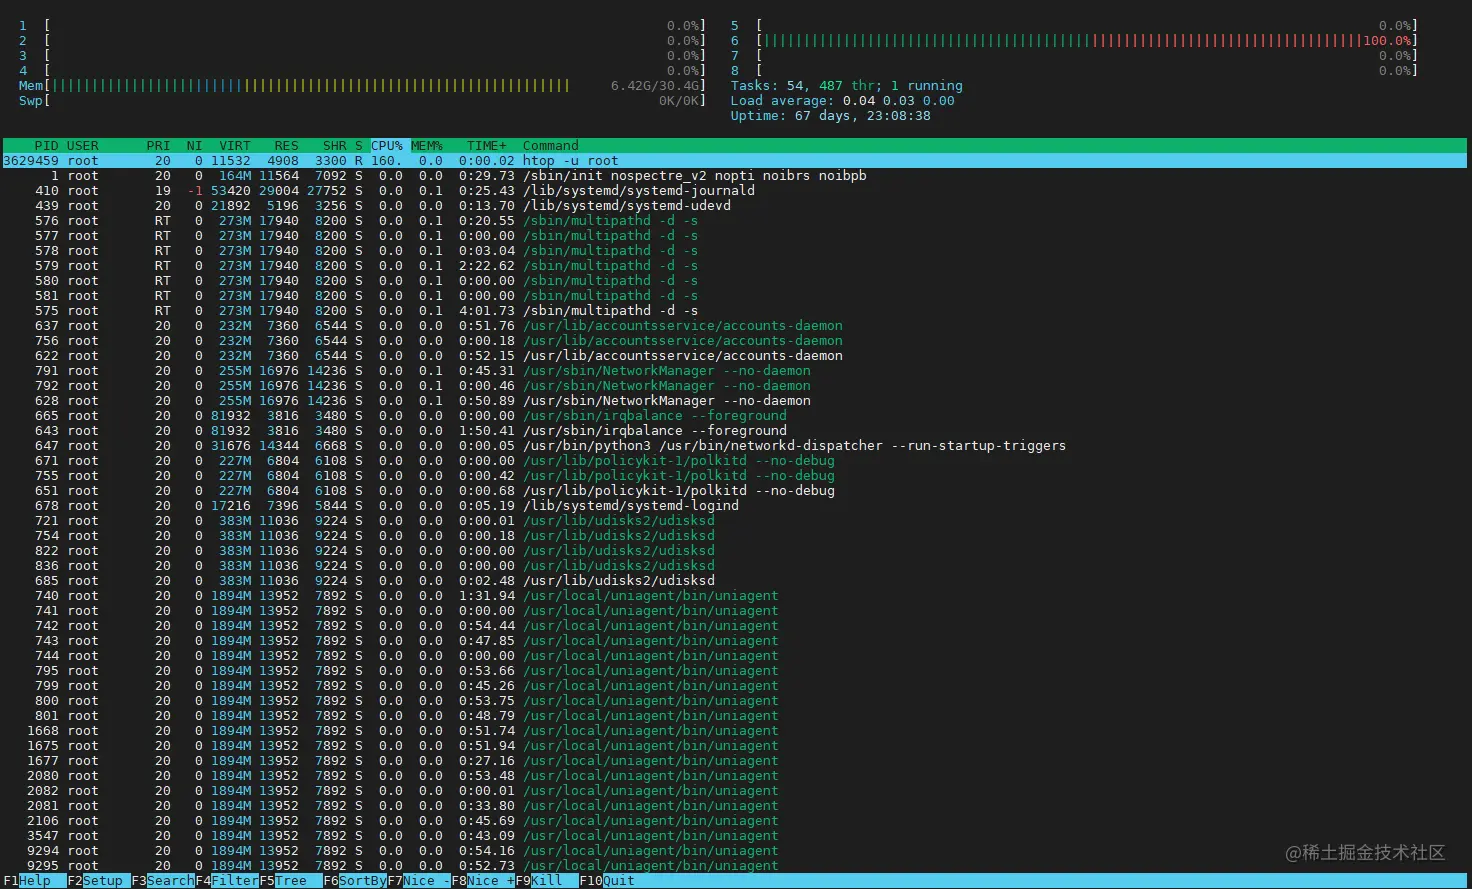The height and width of the screenshot is (889, 1472).
Task: Select uniagent row with PID 740
Action: pos(735,596)
